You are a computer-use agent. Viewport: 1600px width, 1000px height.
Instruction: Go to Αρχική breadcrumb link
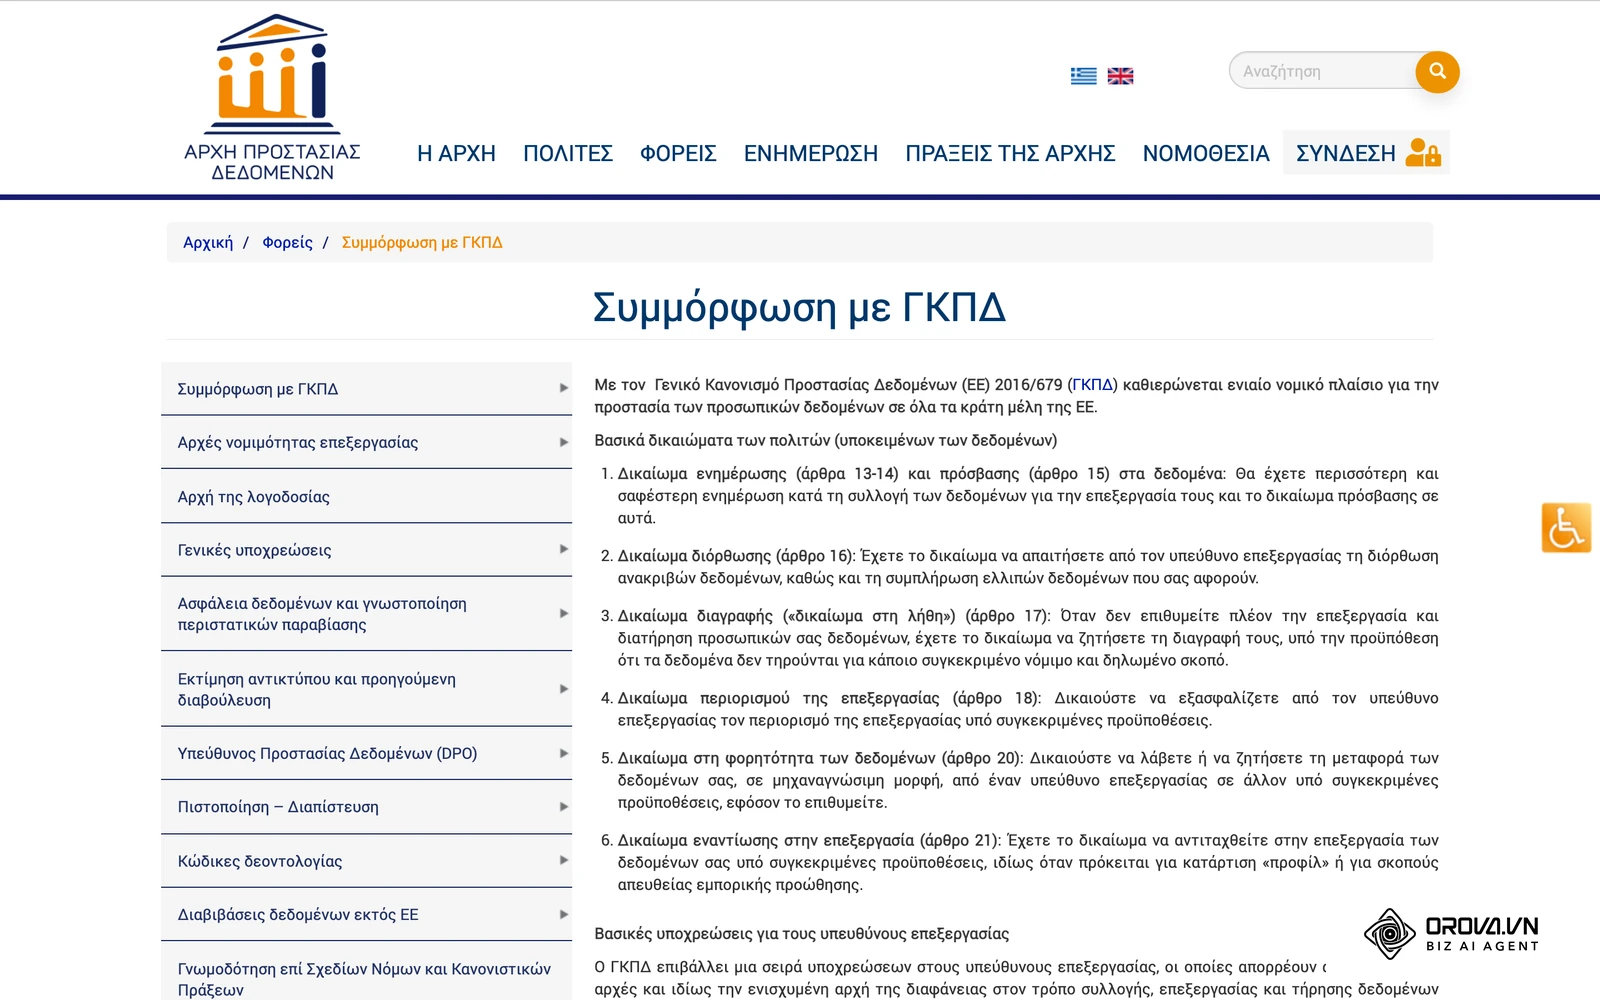tap(208, 242)
